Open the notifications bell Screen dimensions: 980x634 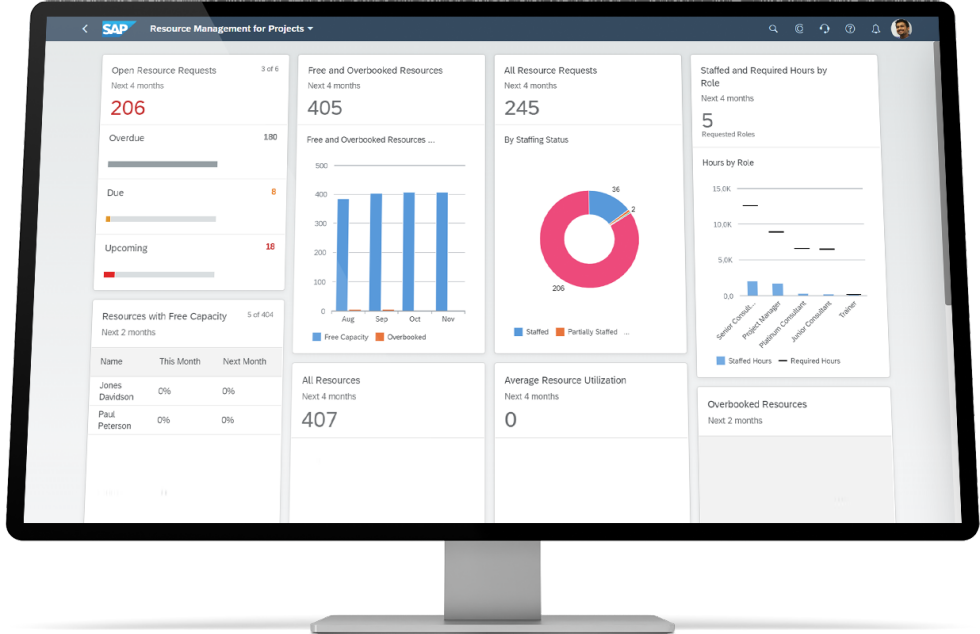point(876,29)
